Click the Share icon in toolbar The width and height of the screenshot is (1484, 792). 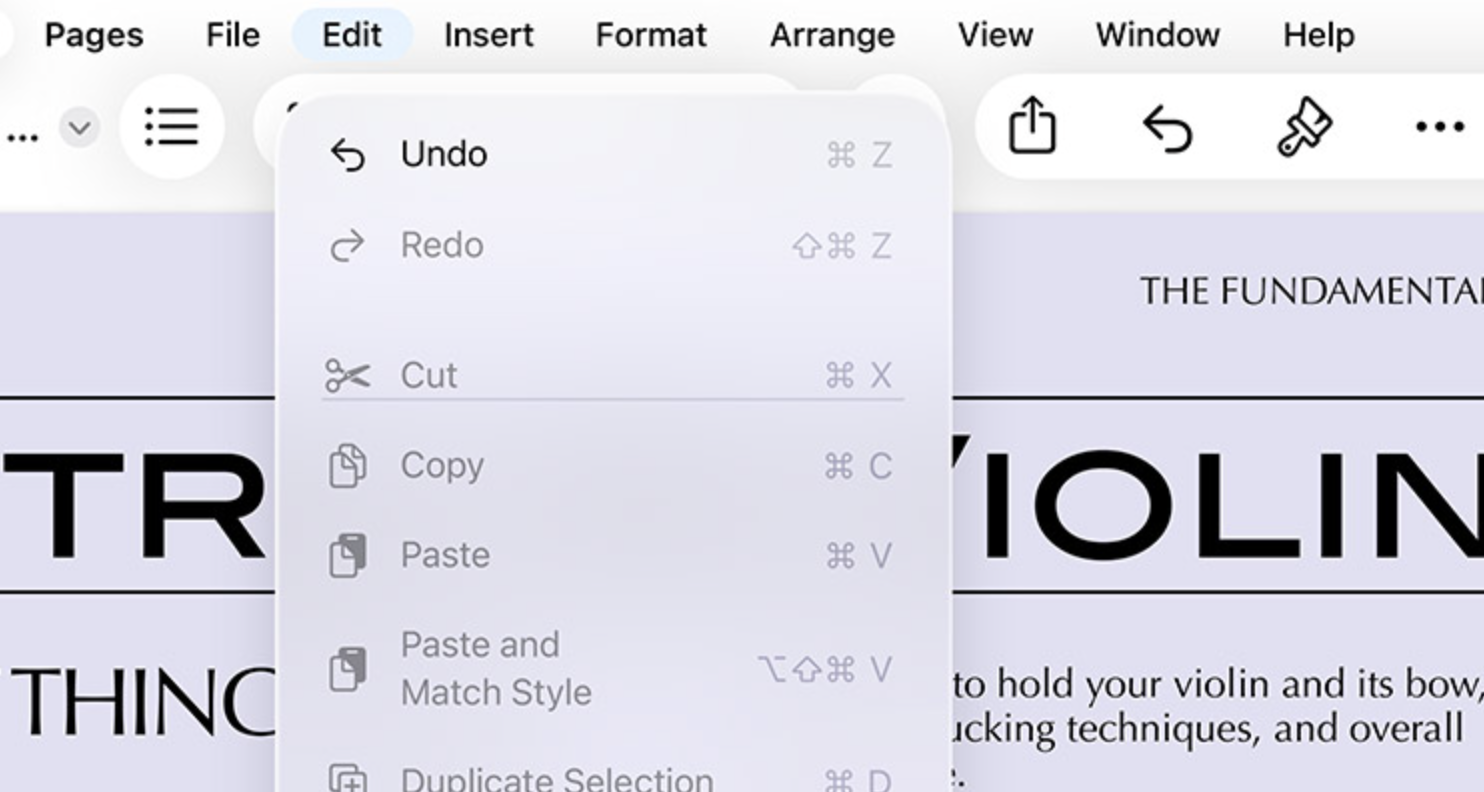point(1032,126)
